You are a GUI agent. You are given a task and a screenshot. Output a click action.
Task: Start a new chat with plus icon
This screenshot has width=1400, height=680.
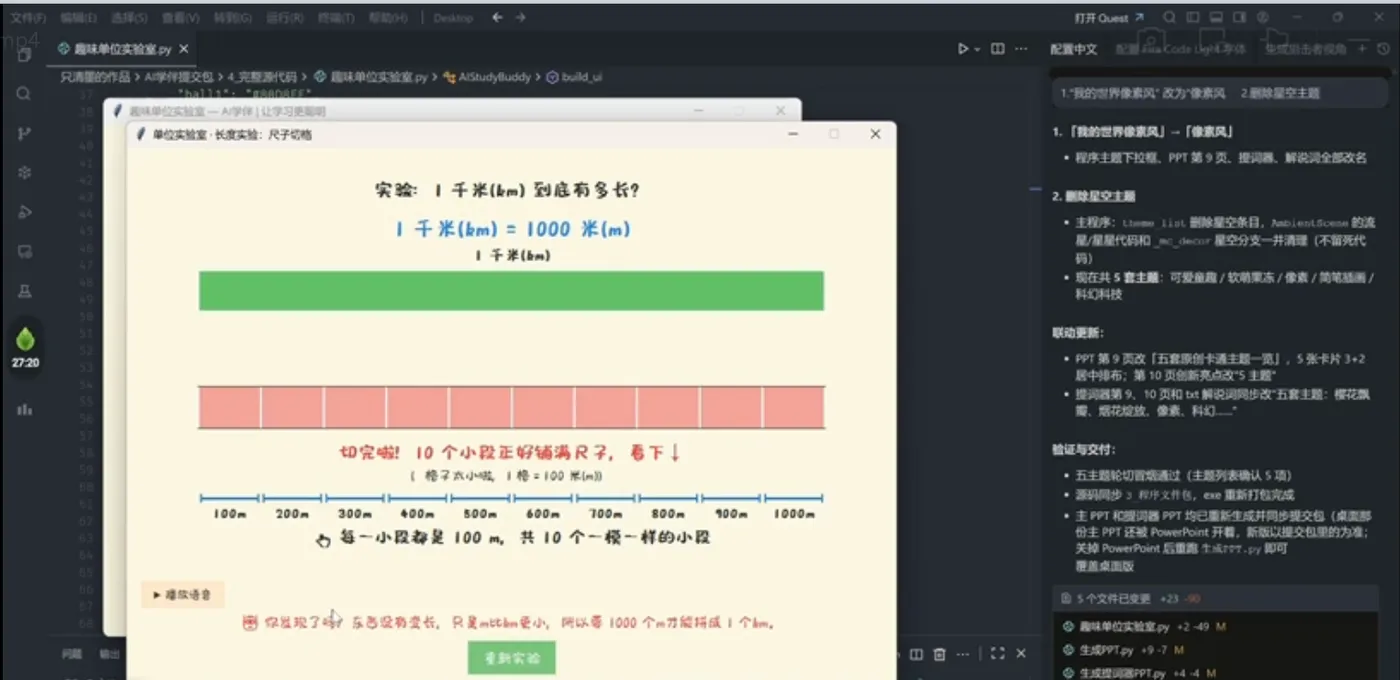pyautogui.click(x=1361, y=48)
